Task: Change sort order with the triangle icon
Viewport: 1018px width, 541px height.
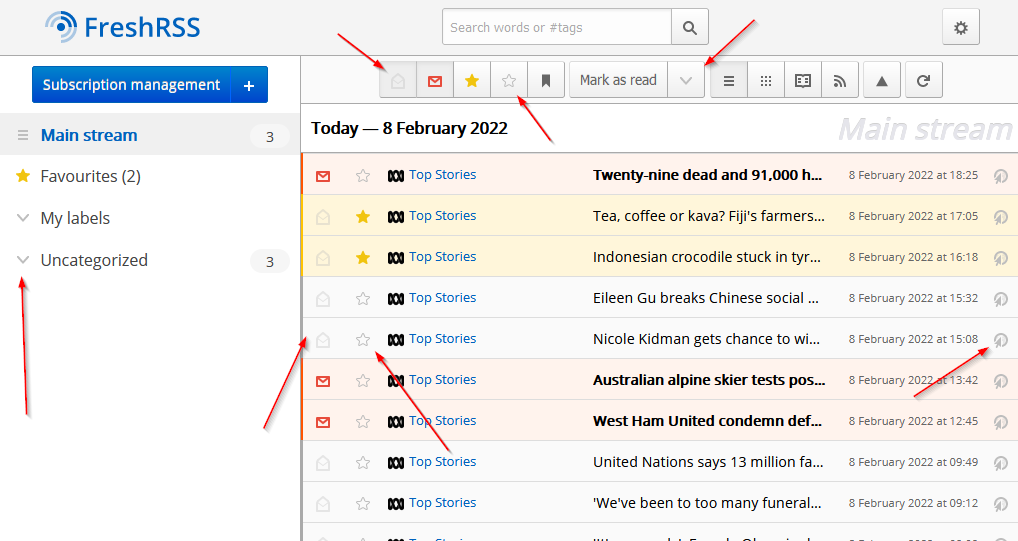Action: 881,81
